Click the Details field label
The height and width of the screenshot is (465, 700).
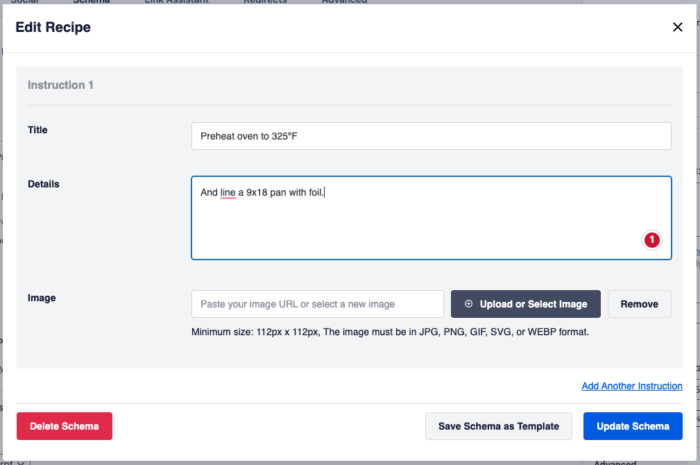43,184
